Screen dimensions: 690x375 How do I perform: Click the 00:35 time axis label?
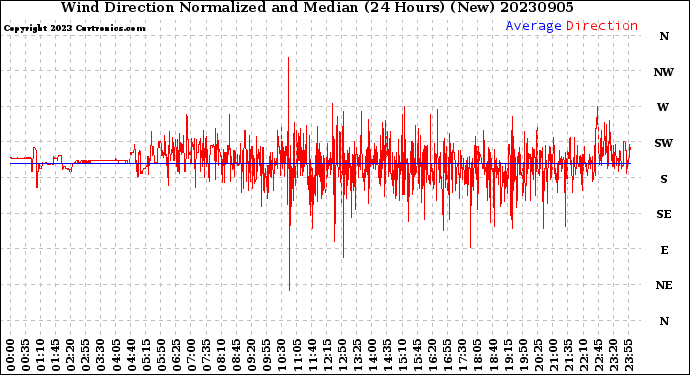(x=26, y=355)
